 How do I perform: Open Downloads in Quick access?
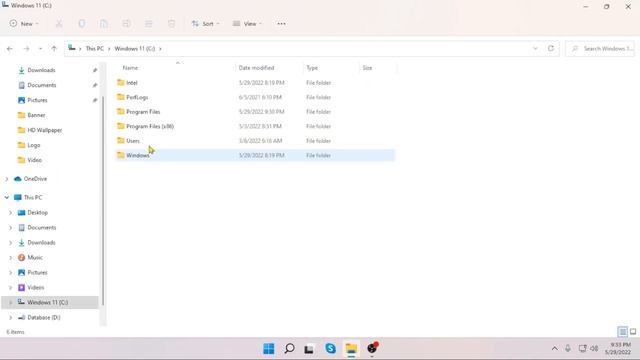coord(41,70)
